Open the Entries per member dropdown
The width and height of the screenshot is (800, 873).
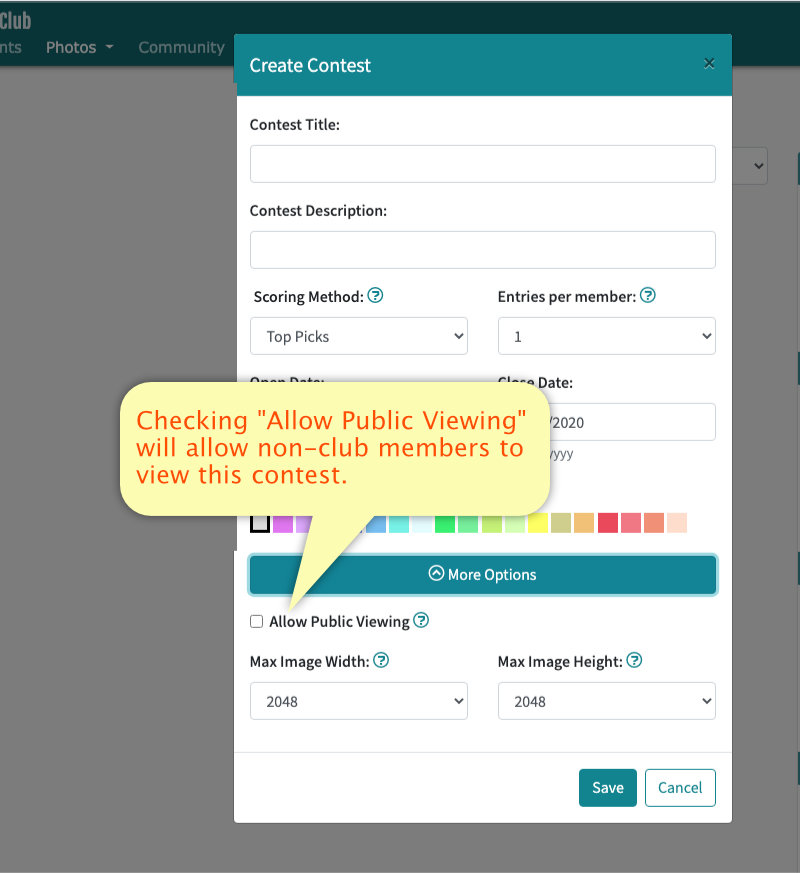[606, 336]
